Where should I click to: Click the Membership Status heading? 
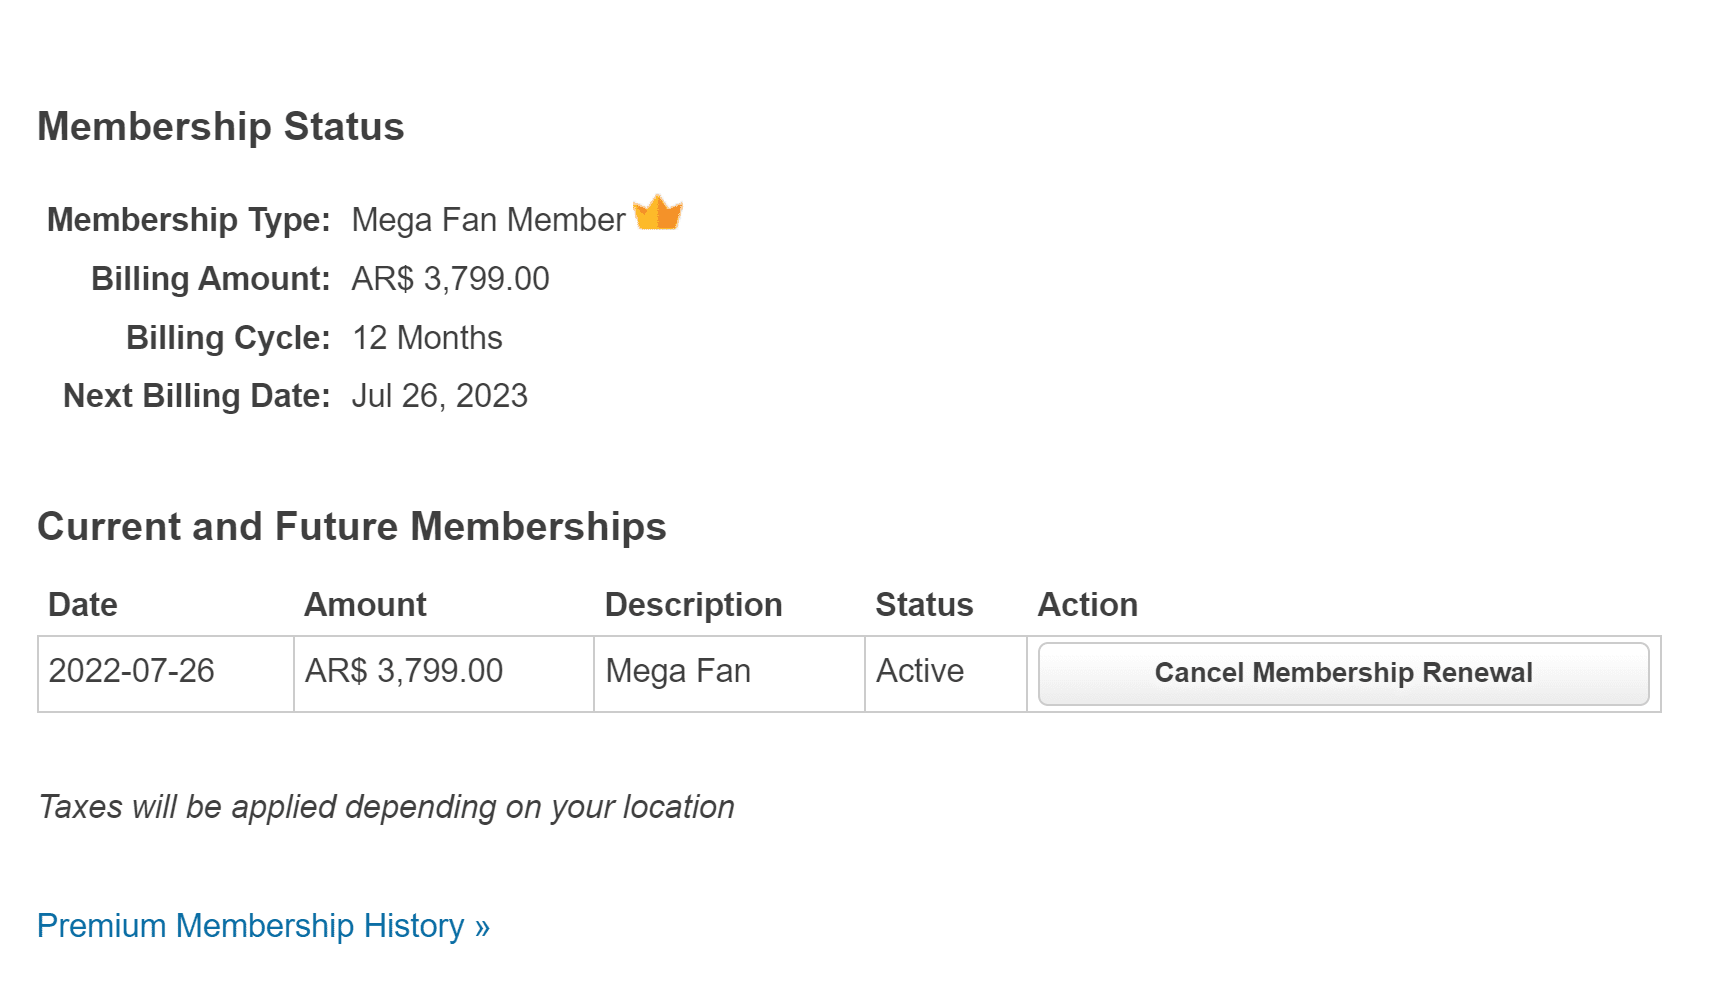[x=221, y=127]
